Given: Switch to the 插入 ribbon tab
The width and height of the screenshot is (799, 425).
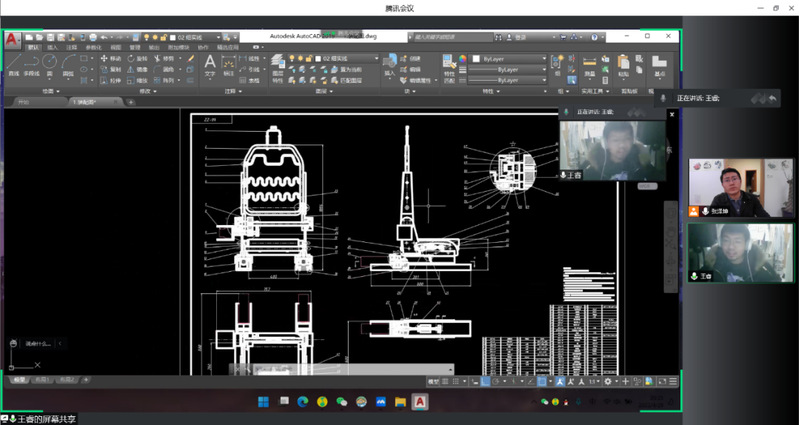Looking at the screenshot, I should (53, 47).
